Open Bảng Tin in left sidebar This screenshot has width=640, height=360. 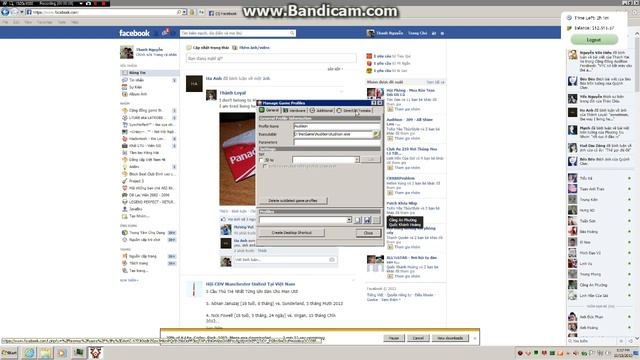coord(149,73)
